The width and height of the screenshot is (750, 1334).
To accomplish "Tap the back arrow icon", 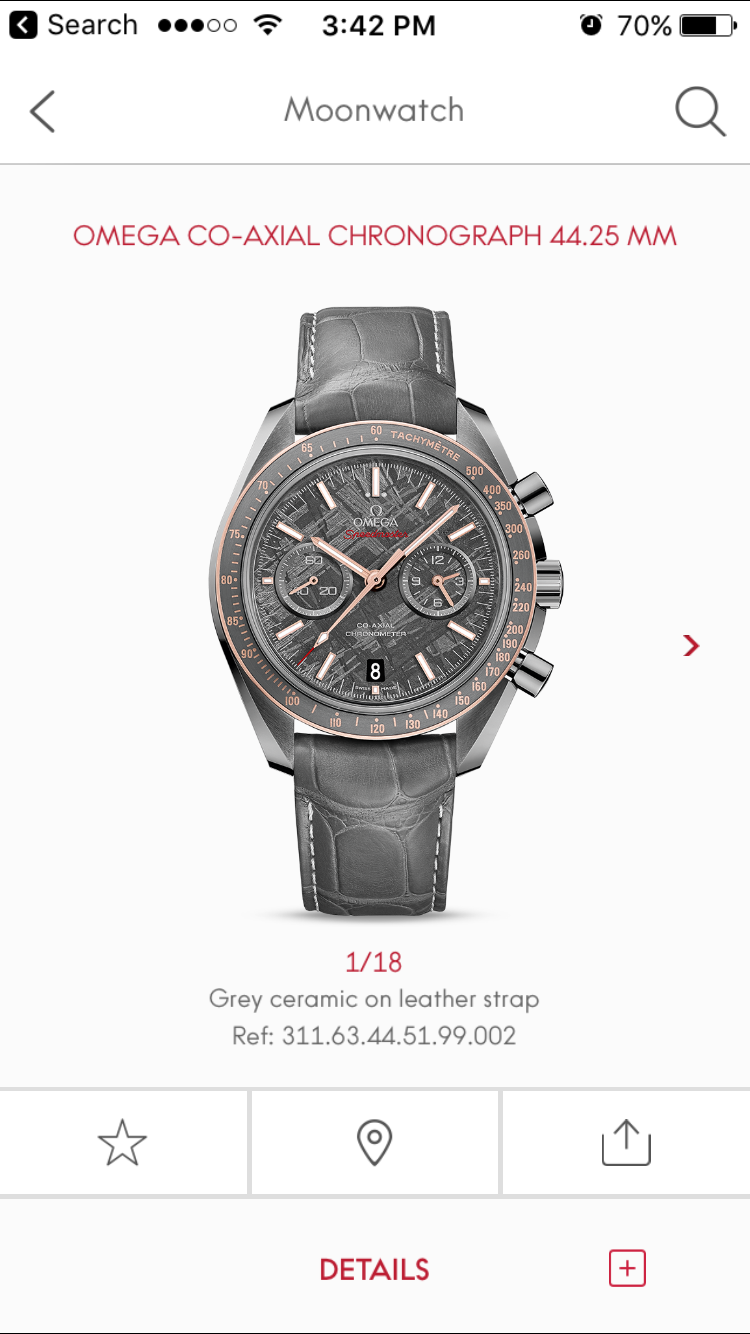I will coord(42,110).
